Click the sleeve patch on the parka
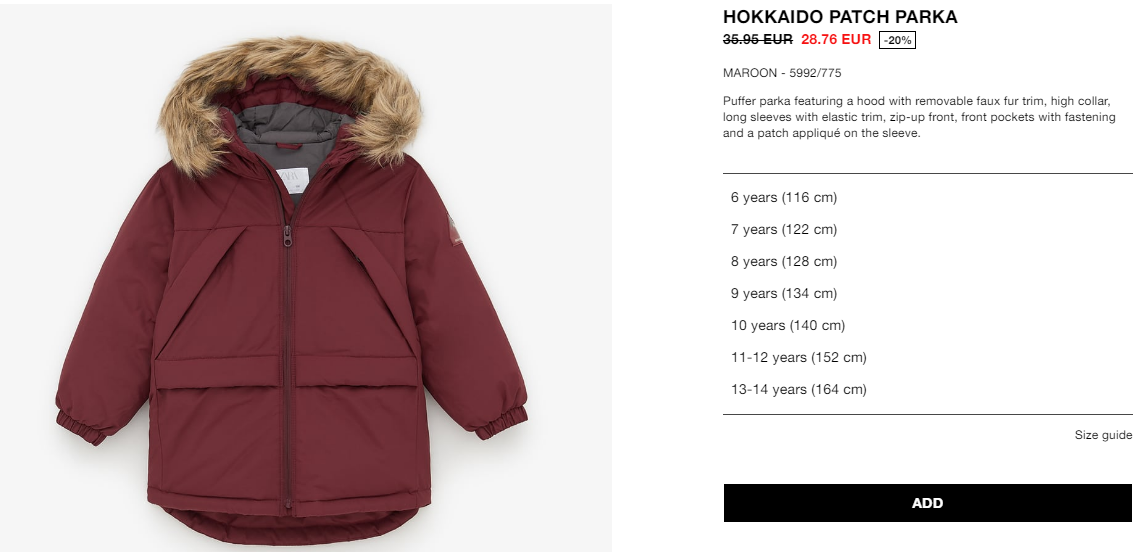The width and height of the screenshot is (1138, 552). 452,231
